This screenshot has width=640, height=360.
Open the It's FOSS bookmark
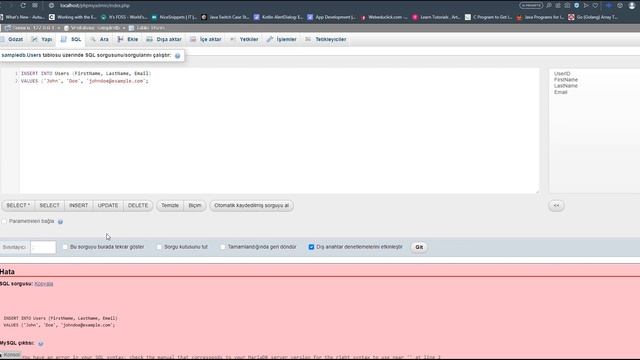(124, 17)
